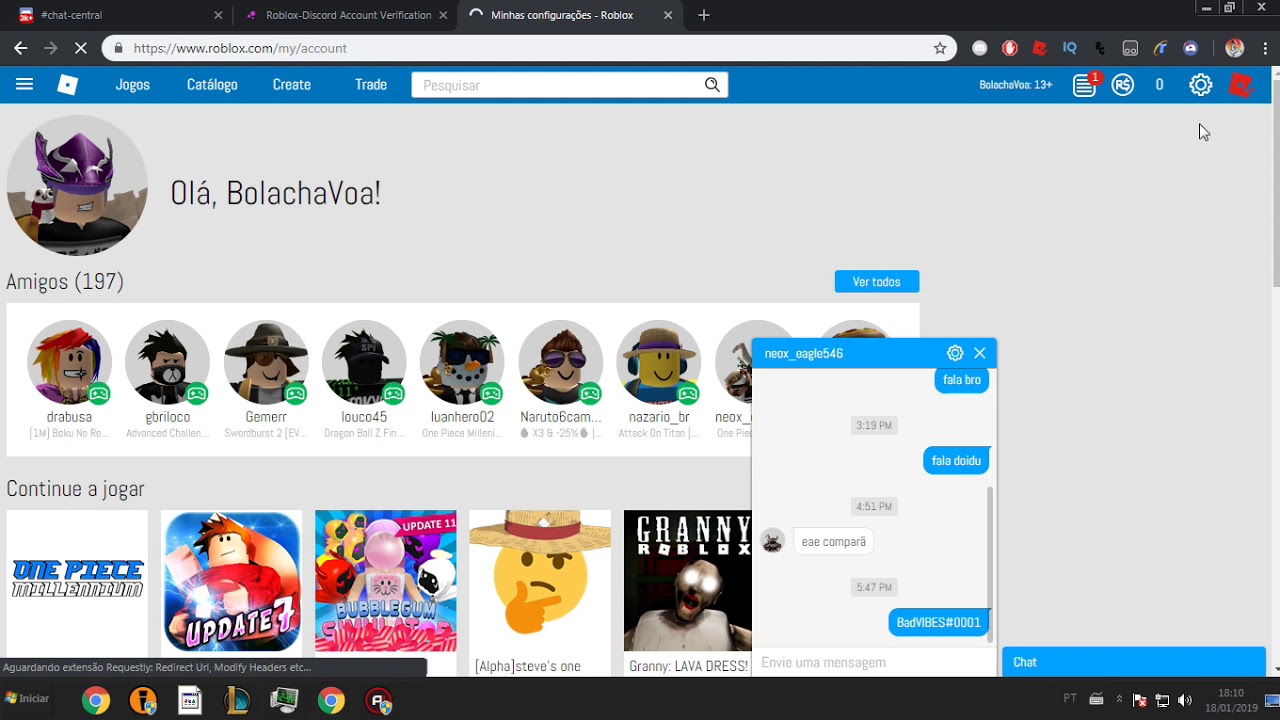The height and width of the screenshot is (720, 1280).
Task: Go back to the previous page
Action: [20, 48]
